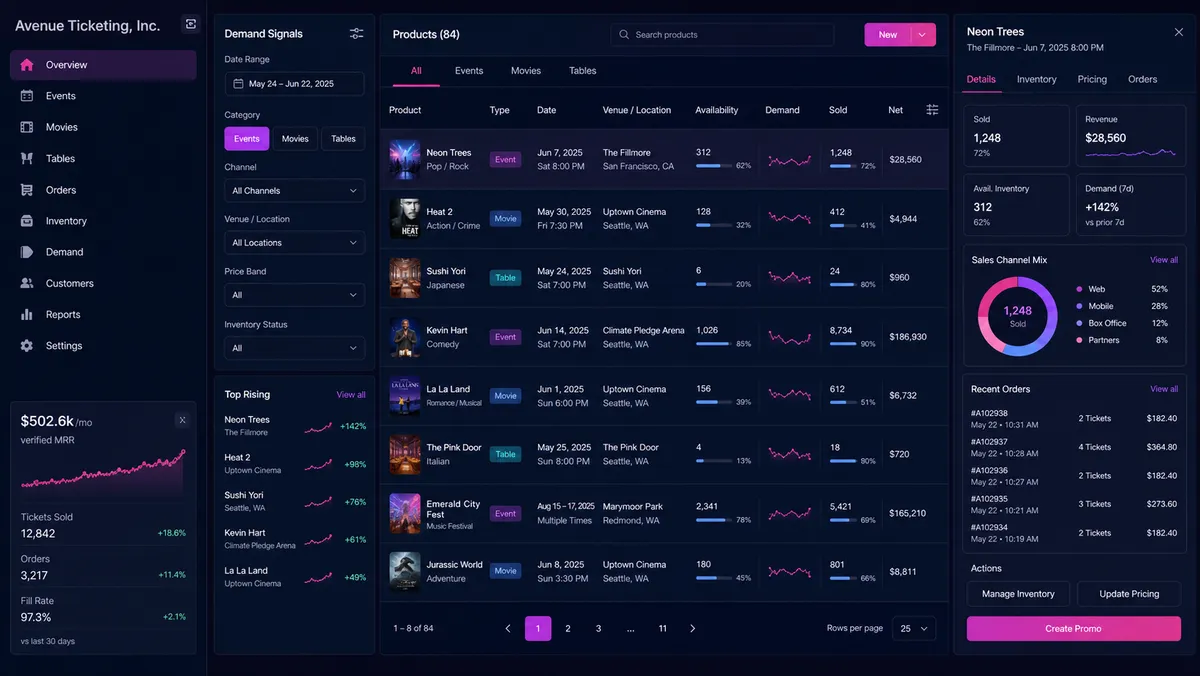1200x676 pixels.
Task: Sort table by Demand column header
Action: point(782,110)
